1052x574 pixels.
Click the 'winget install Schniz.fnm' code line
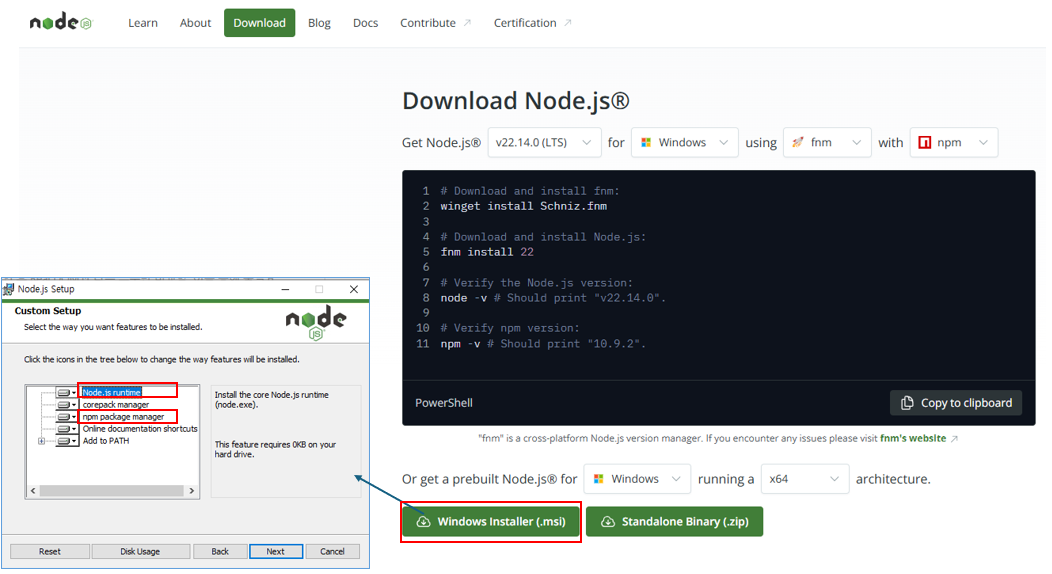[x=523, y=207]
